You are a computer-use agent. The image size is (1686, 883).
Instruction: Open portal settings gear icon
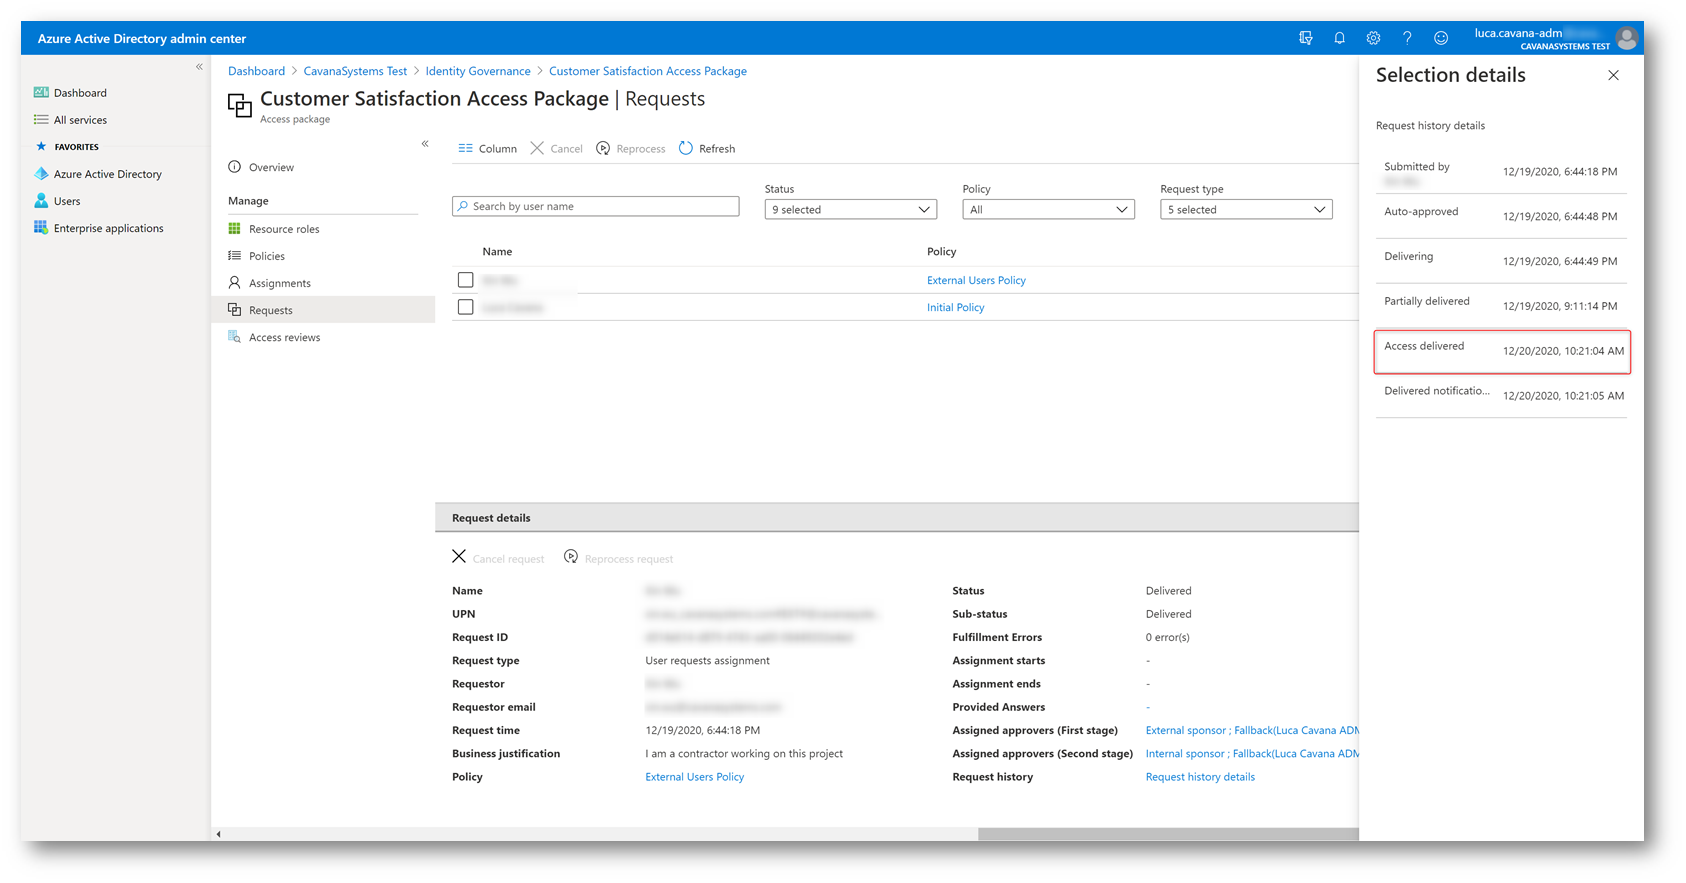click(x=1373, y=38)
